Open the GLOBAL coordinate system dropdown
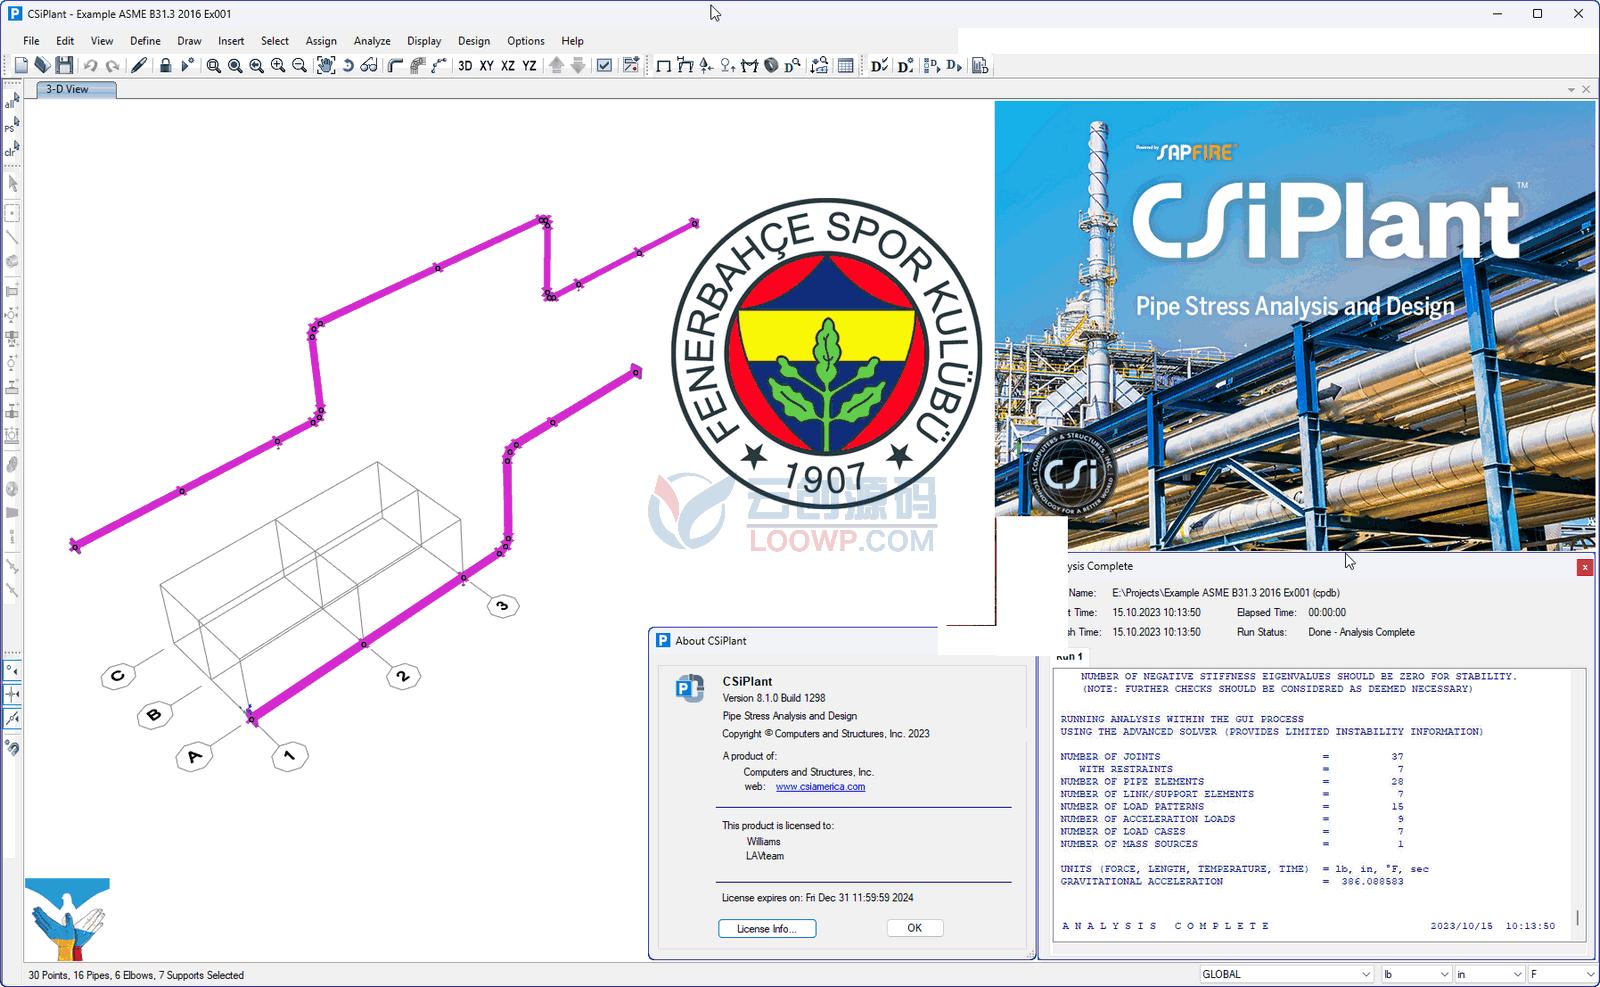 pyautogui.click(x=1286, y=974)
